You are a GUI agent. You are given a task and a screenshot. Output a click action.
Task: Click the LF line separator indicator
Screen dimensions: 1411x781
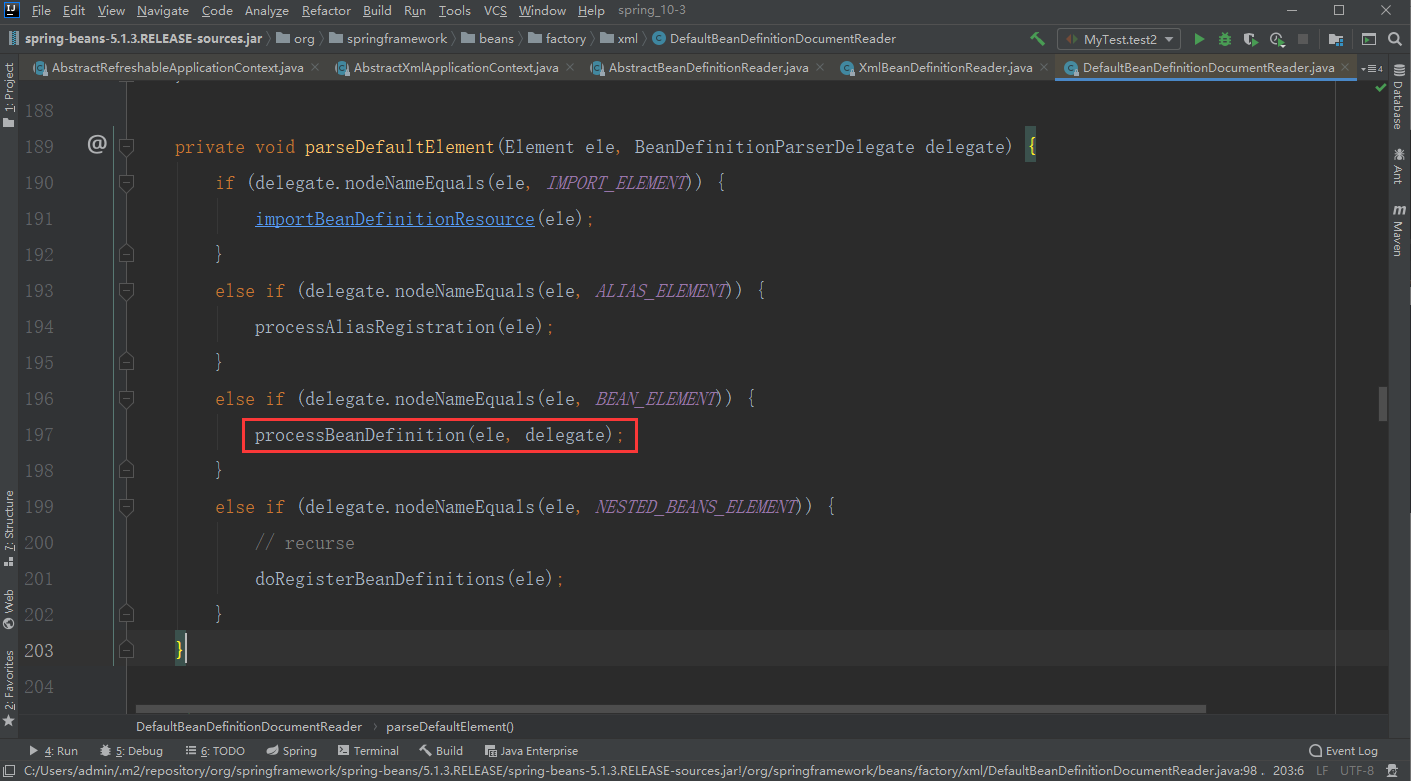(x=1322, y=771)
